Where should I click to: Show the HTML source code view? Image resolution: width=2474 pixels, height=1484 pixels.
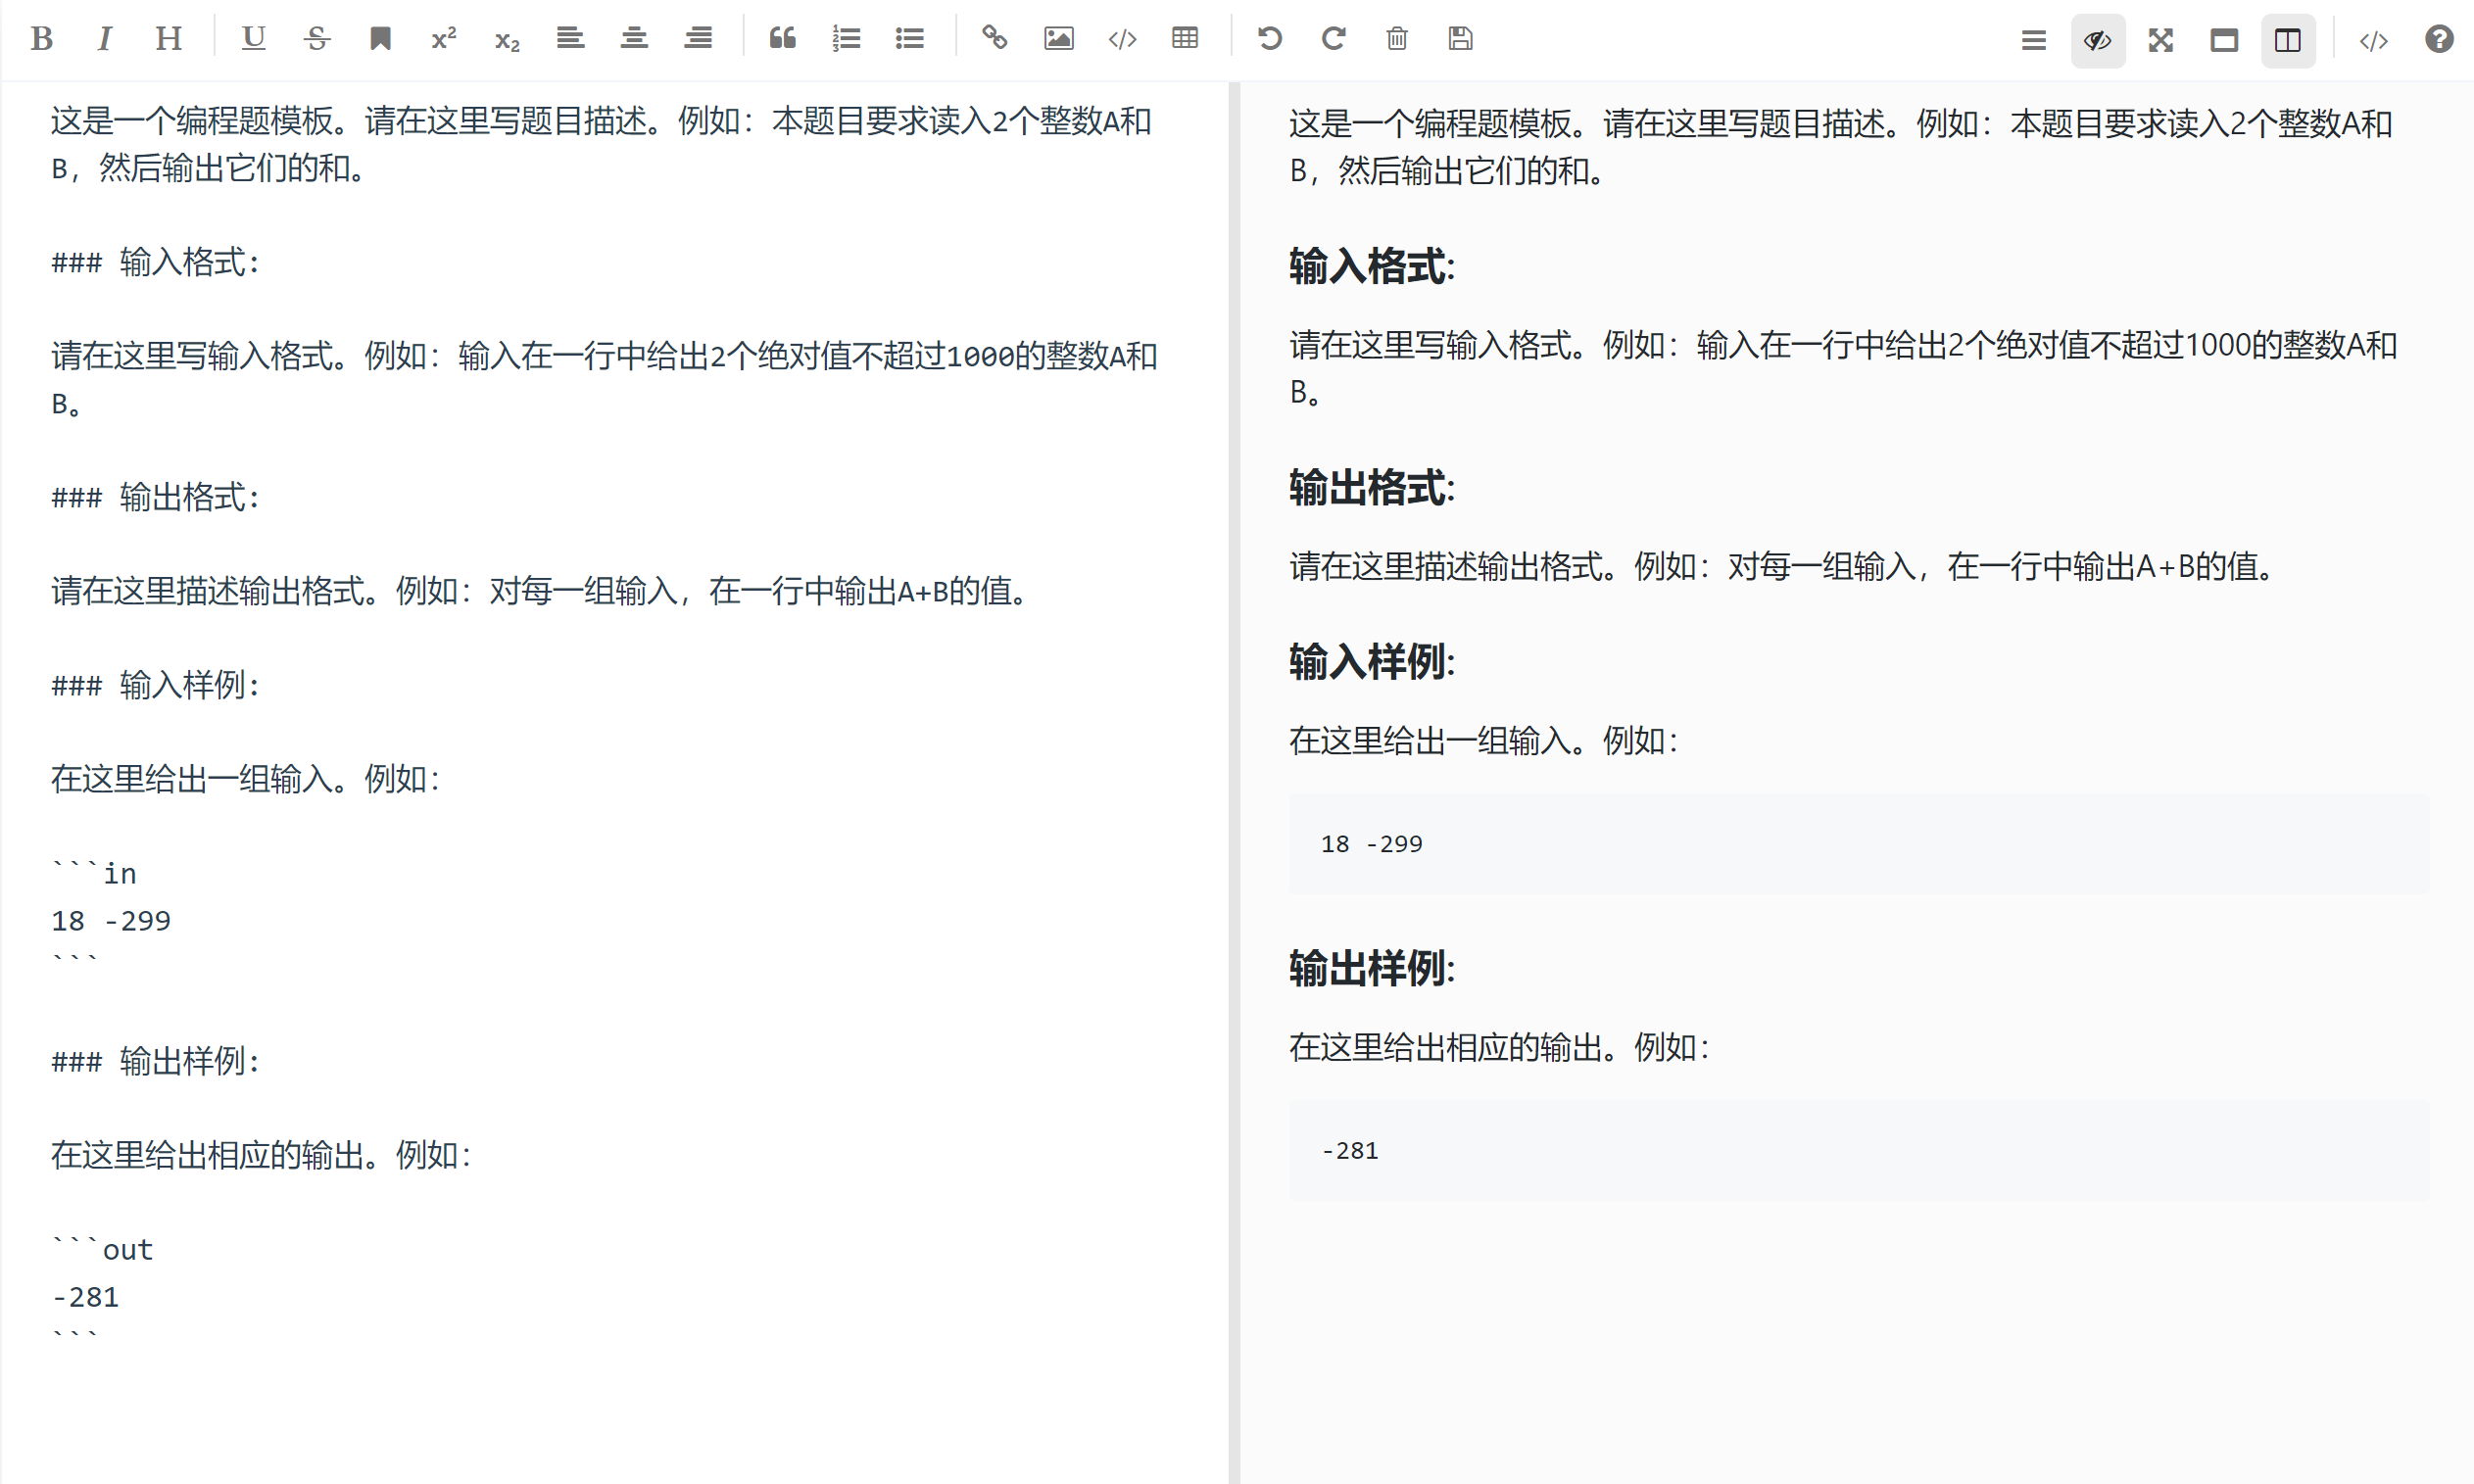pyautogui.click(x=2374, y=40)
